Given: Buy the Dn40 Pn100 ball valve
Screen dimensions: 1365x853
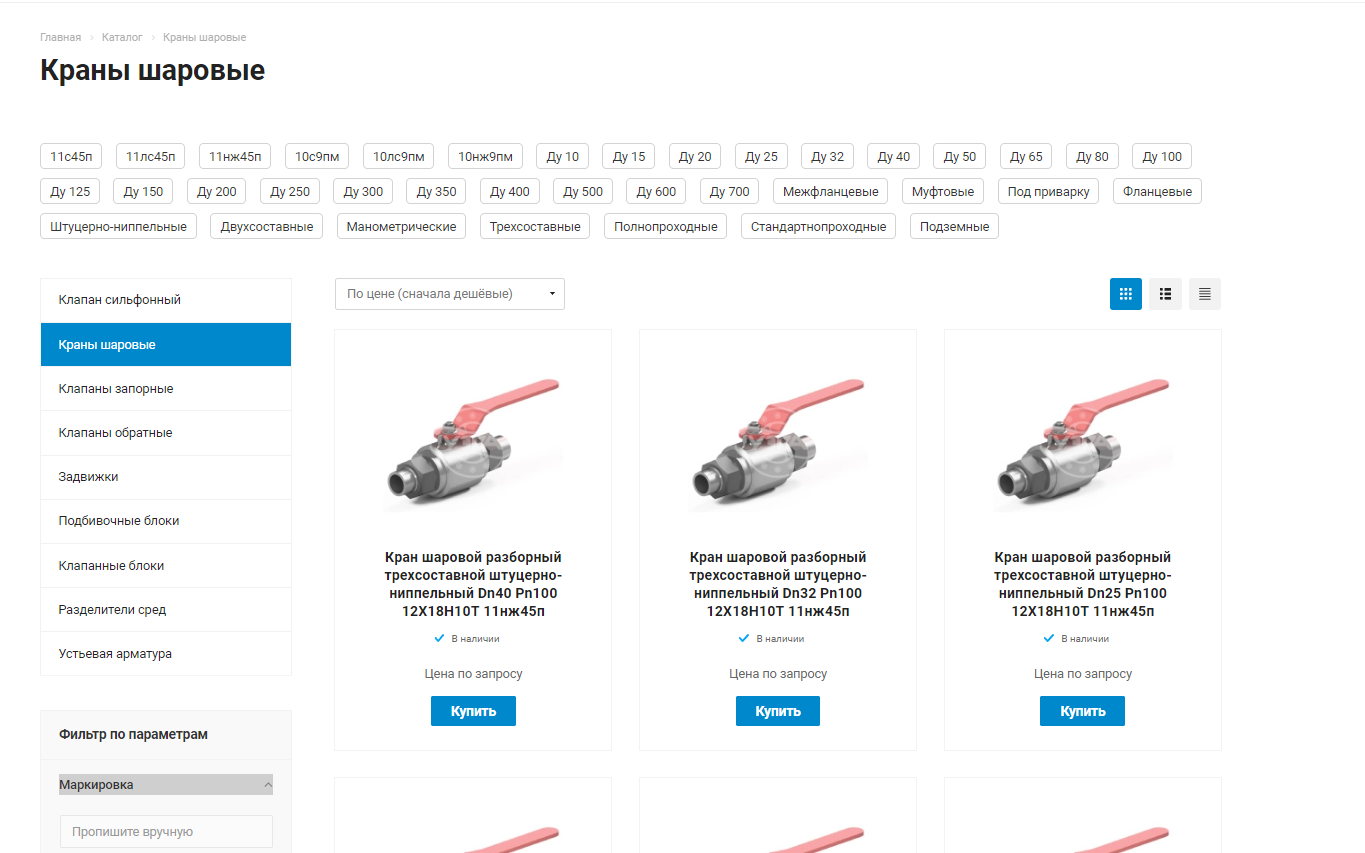Looking at the screenshot, I should [x=473, y=711].
